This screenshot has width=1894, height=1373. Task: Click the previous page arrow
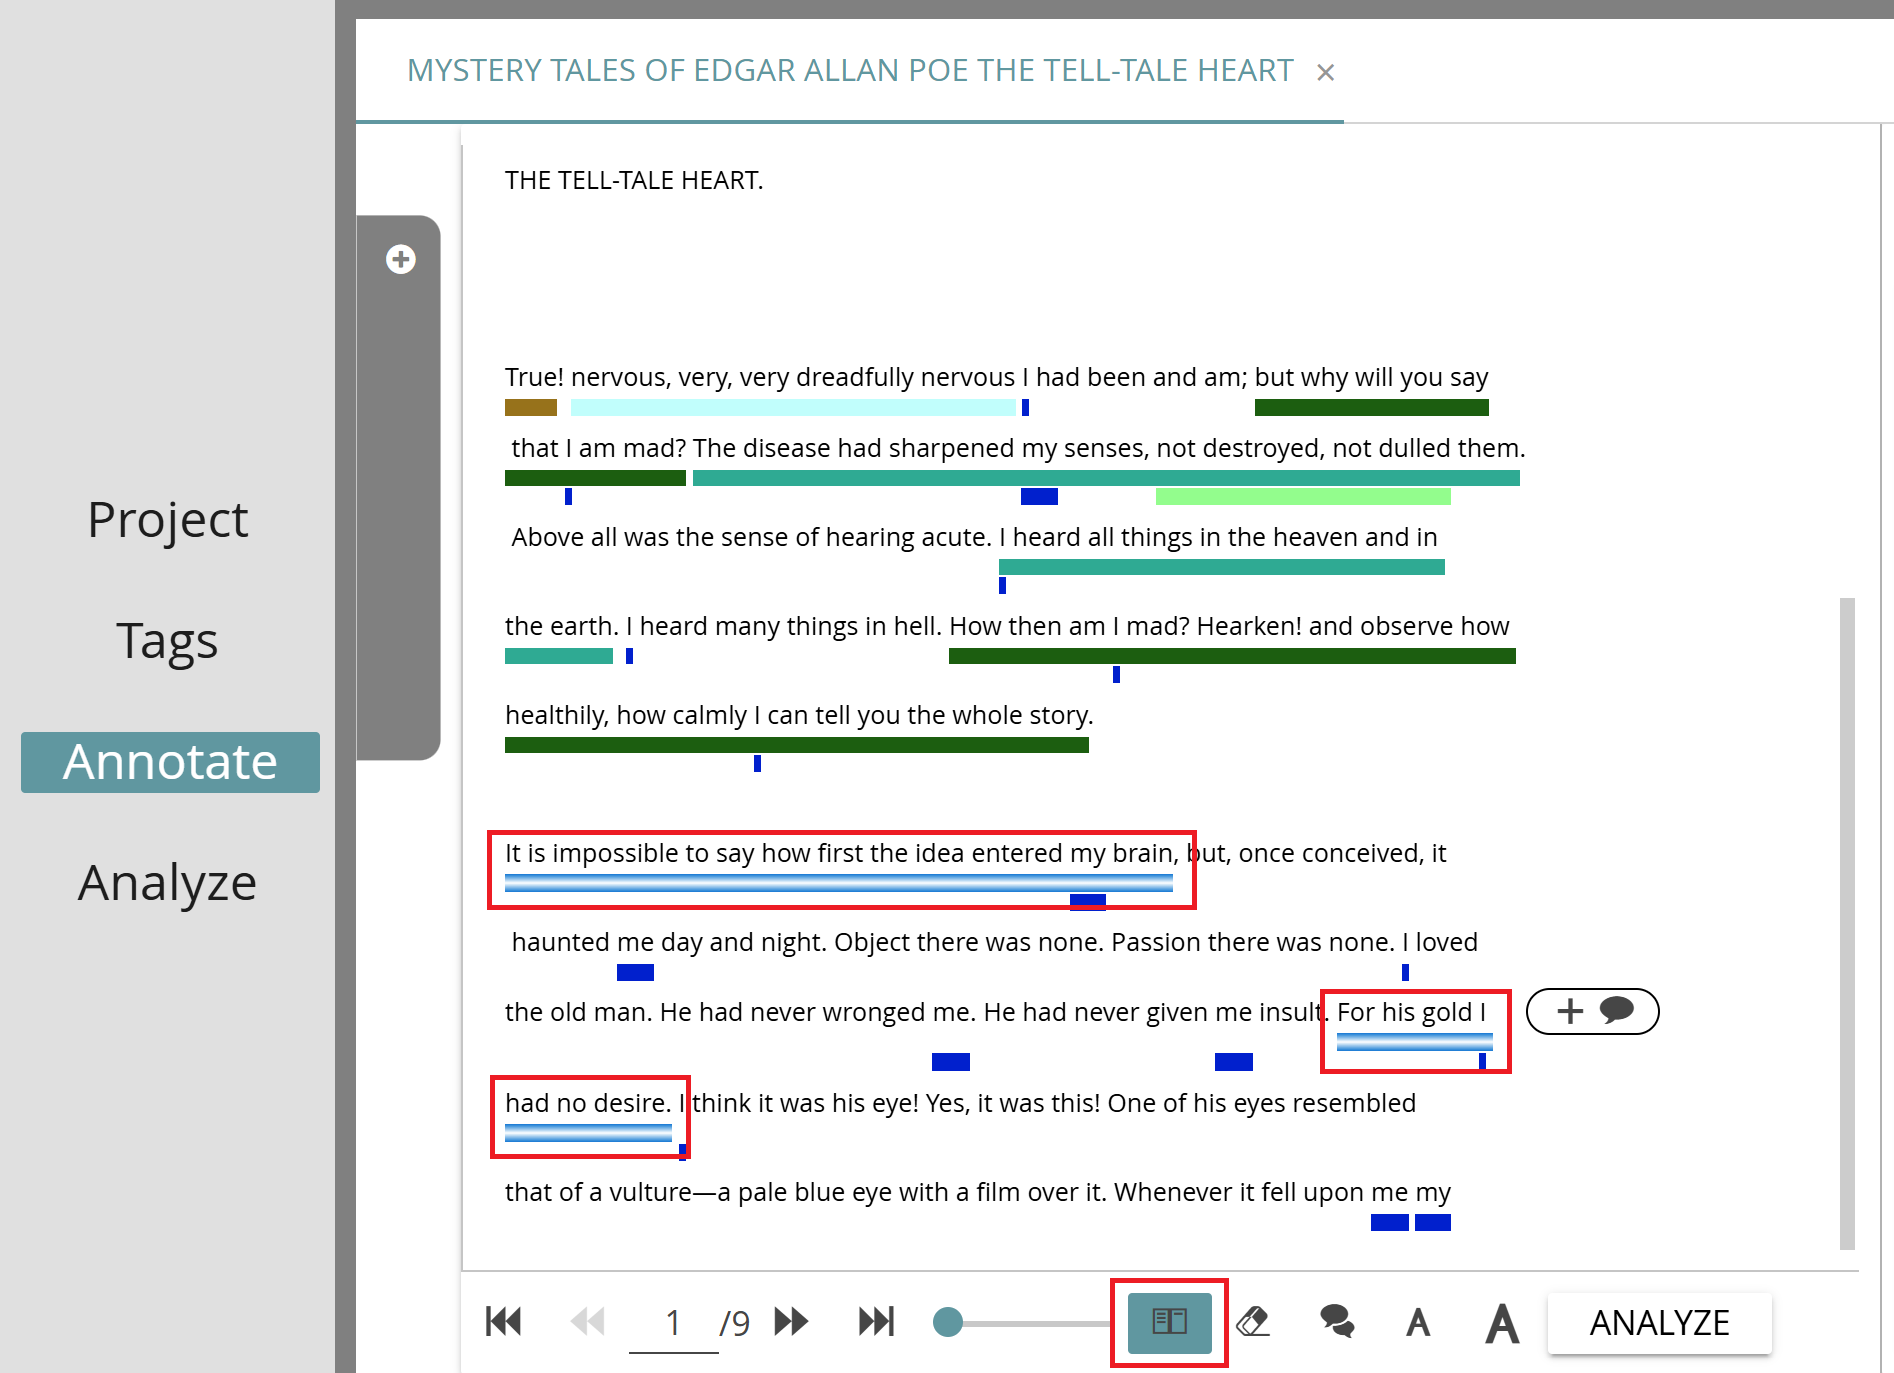pyautogui.click(x=588, y=1322)
